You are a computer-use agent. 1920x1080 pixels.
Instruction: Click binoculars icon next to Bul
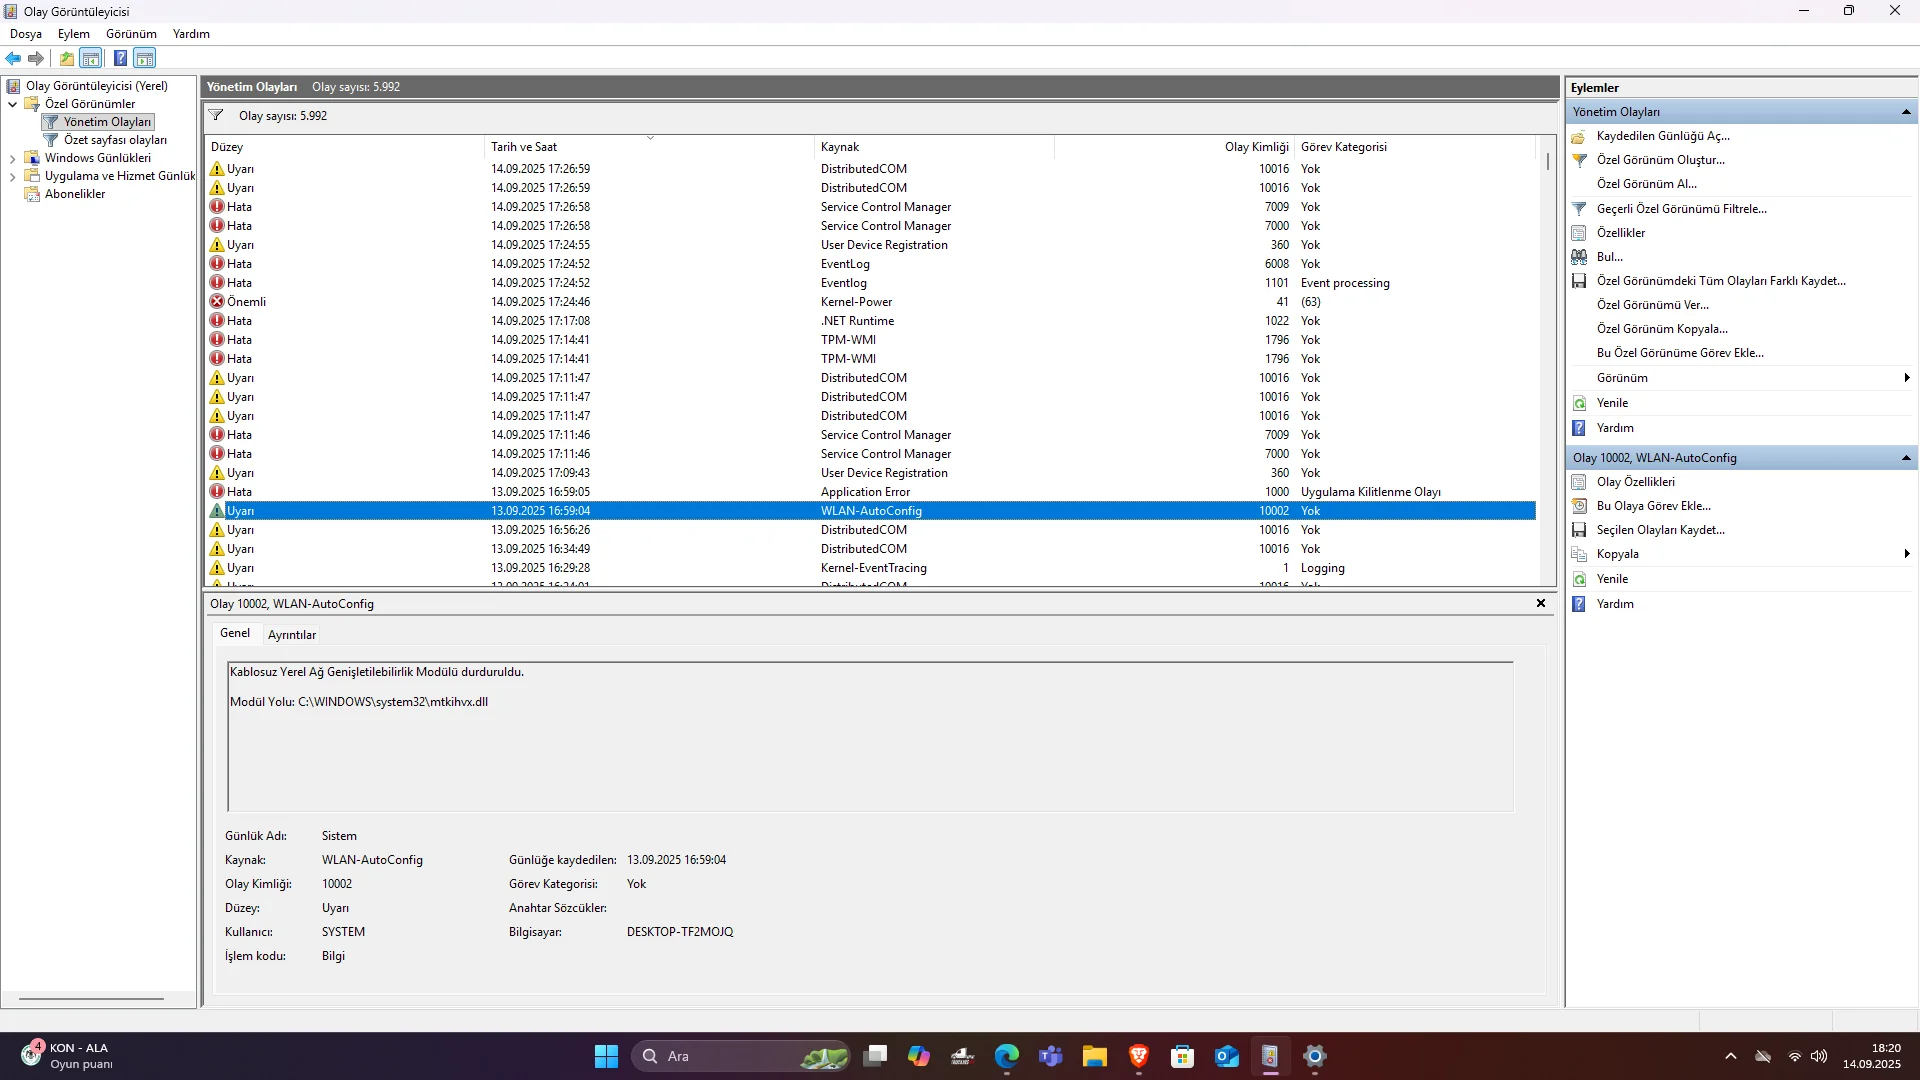pos(1579,257)
